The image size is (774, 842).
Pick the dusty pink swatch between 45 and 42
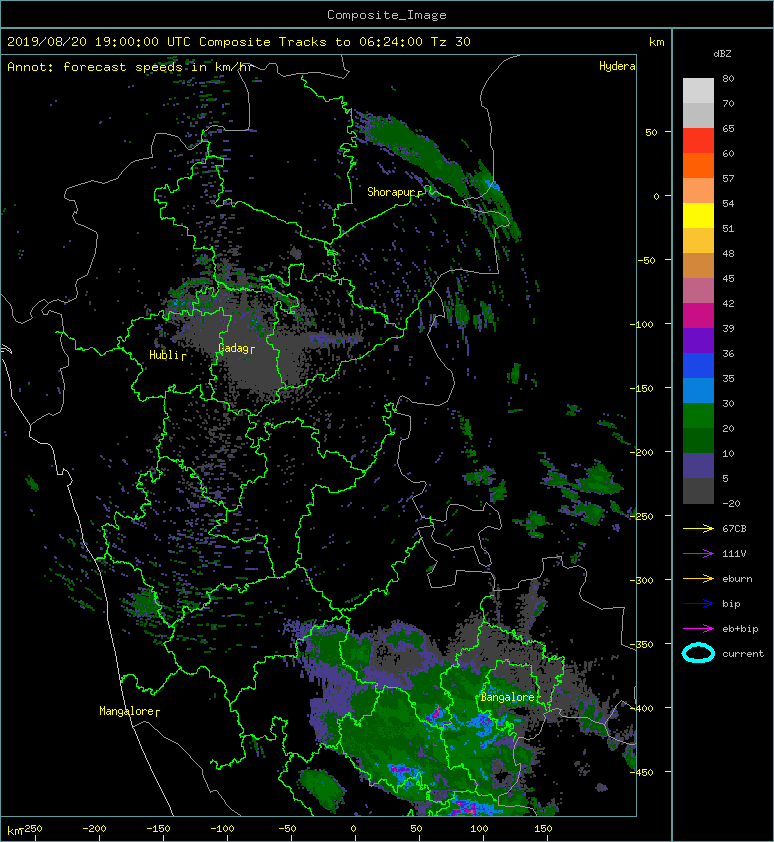point(698,291)
